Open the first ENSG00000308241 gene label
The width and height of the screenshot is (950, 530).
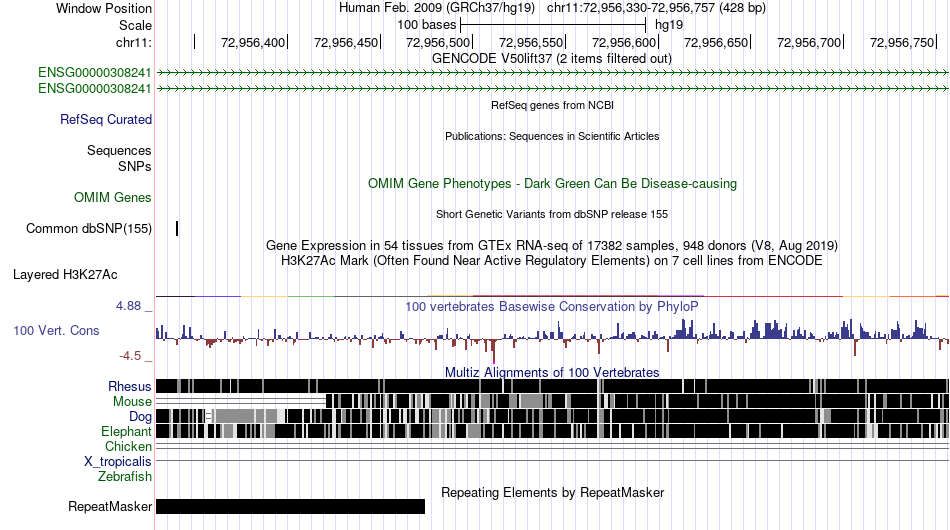coord(95,73)
